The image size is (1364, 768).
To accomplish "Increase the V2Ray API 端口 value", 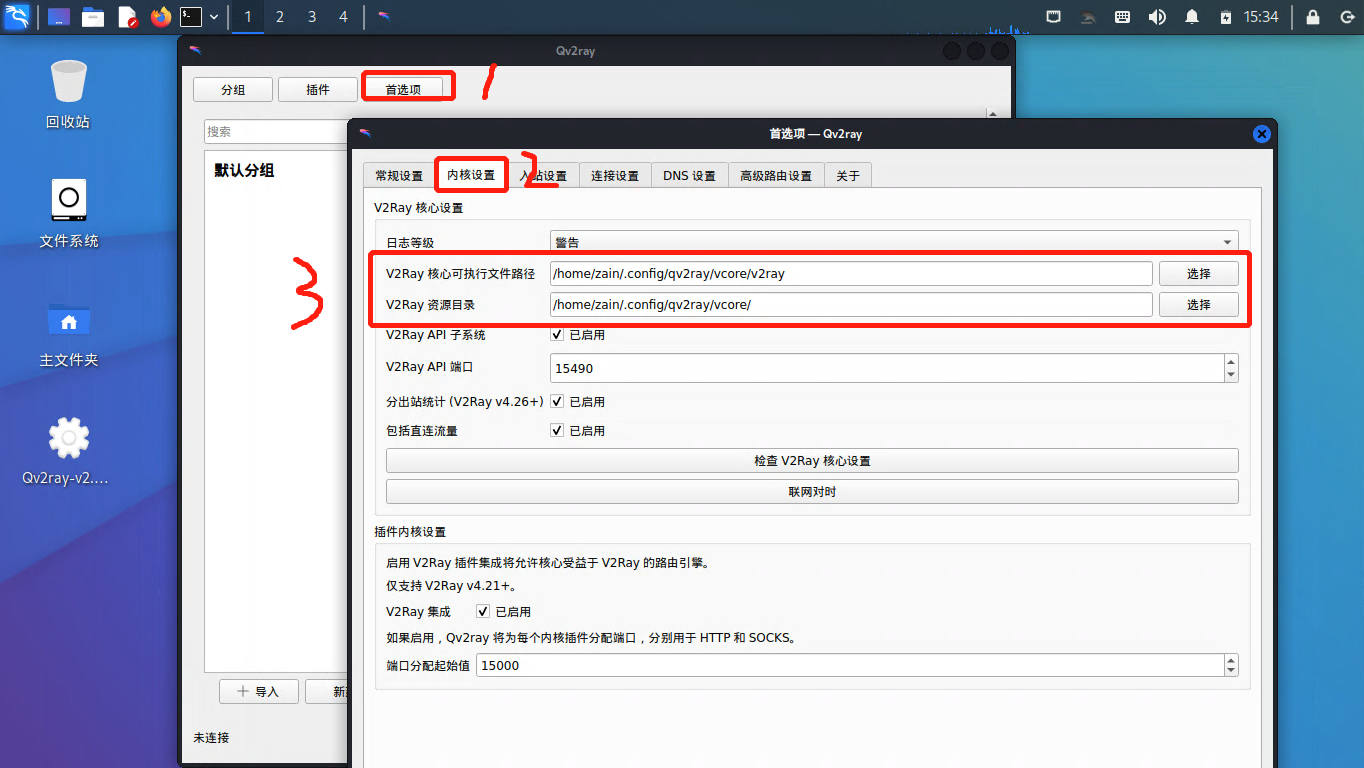I will pos(1231,361).
